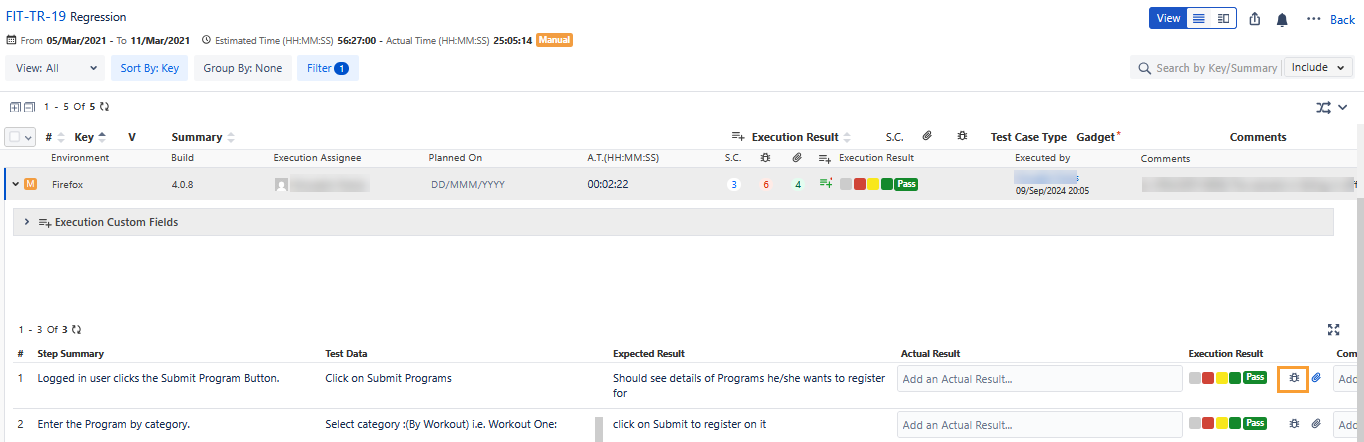
Task: Open the attachment paperclip for step 1
Action: (1316, 378)
